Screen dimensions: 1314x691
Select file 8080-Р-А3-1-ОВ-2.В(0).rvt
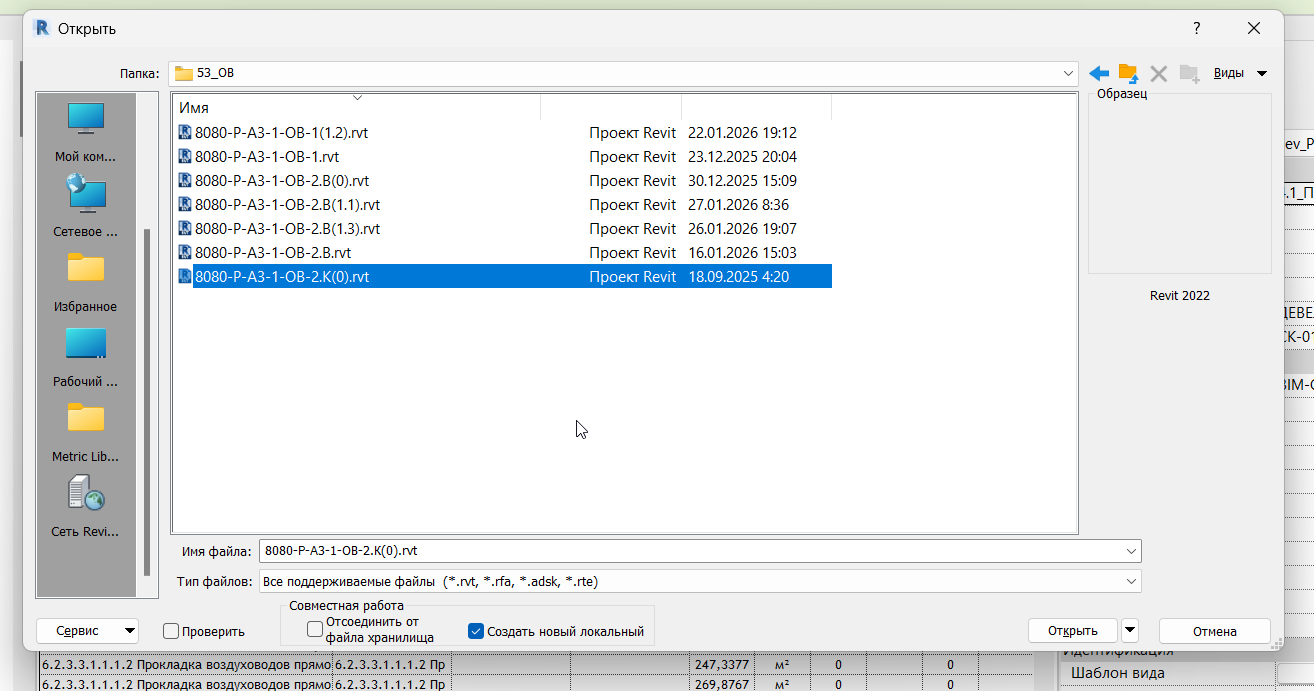click(282, 180)
